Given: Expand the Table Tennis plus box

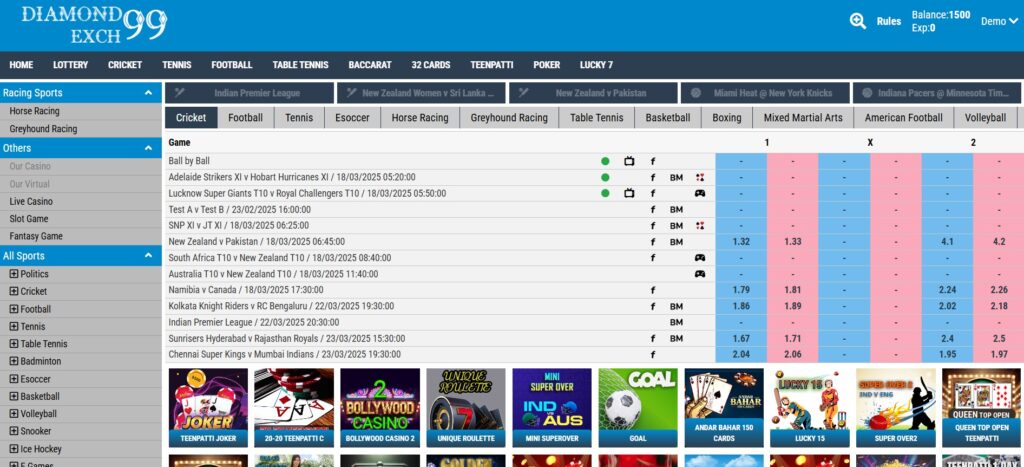Looking at the screenshot, I should pos(14,344).
